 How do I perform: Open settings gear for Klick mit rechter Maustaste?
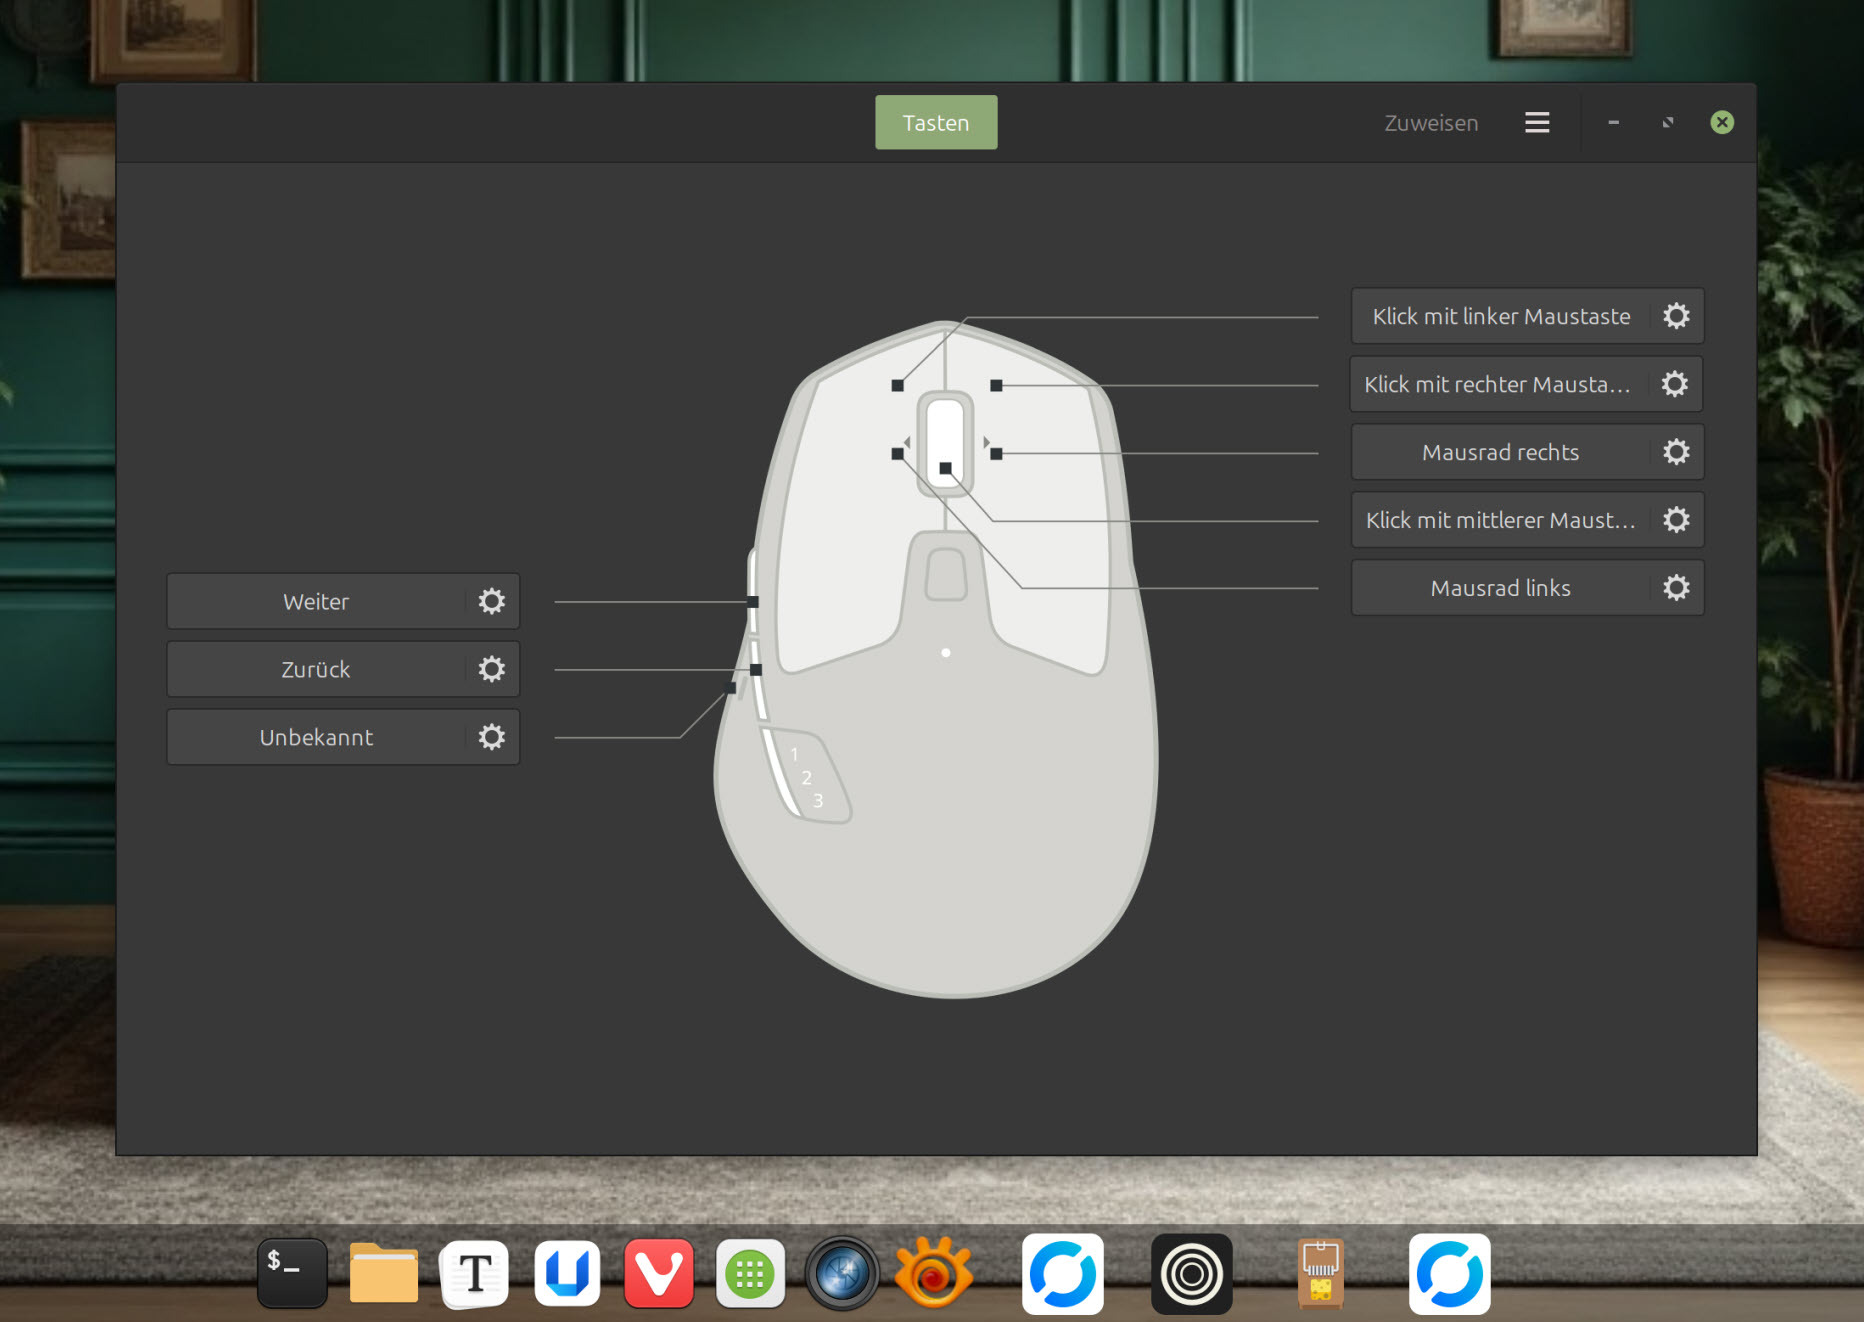click(1675, 384)
